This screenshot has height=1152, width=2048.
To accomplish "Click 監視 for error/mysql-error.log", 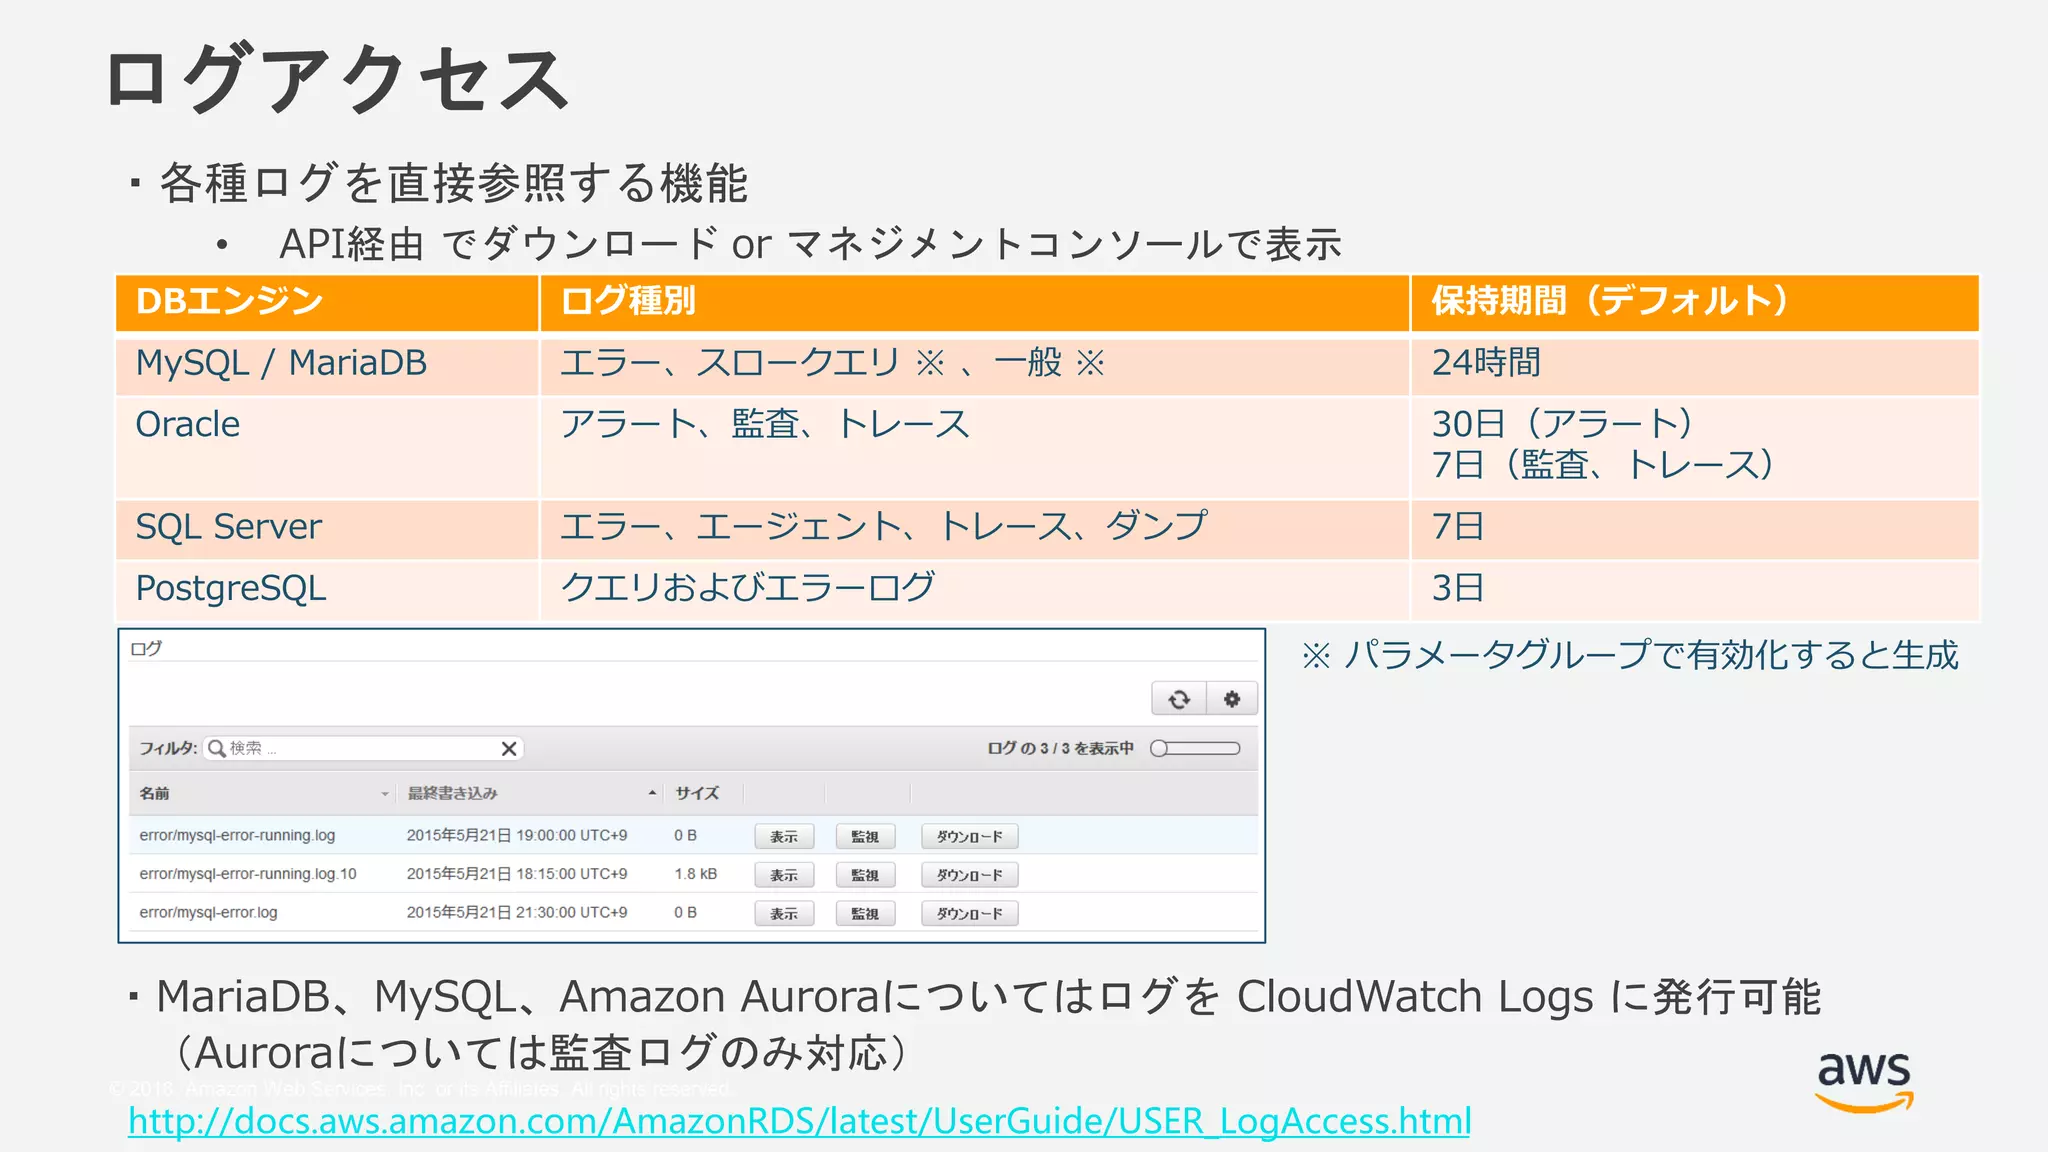I will coord(865,913).
